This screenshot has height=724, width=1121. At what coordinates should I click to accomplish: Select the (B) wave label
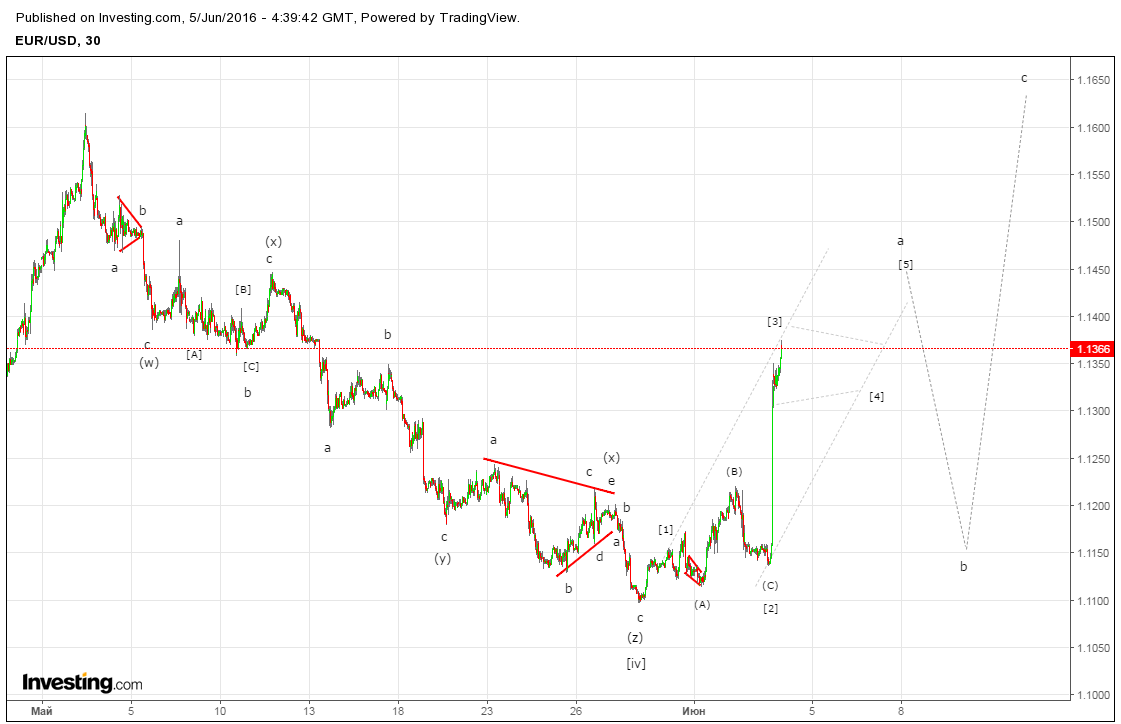pyautogui.click(x=734, y=471)
